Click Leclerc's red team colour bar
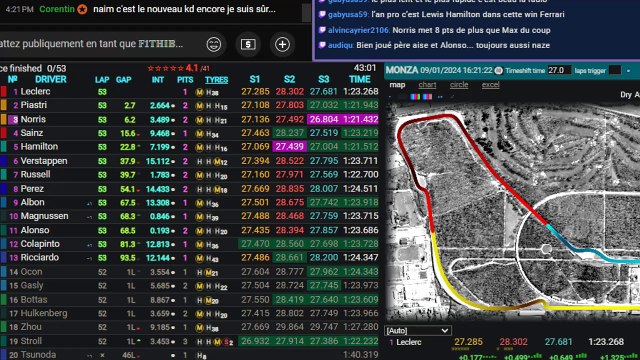640x360 pixels. click(3, 91)
